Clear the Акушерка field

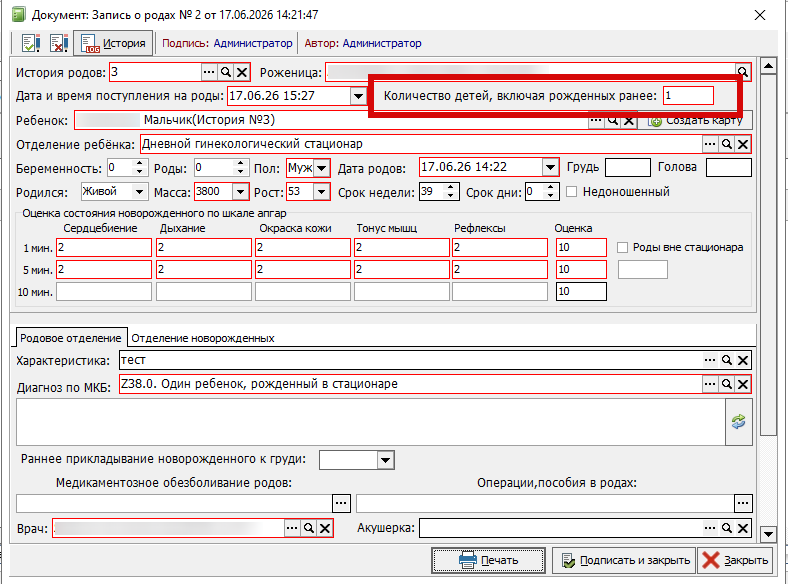743,528
